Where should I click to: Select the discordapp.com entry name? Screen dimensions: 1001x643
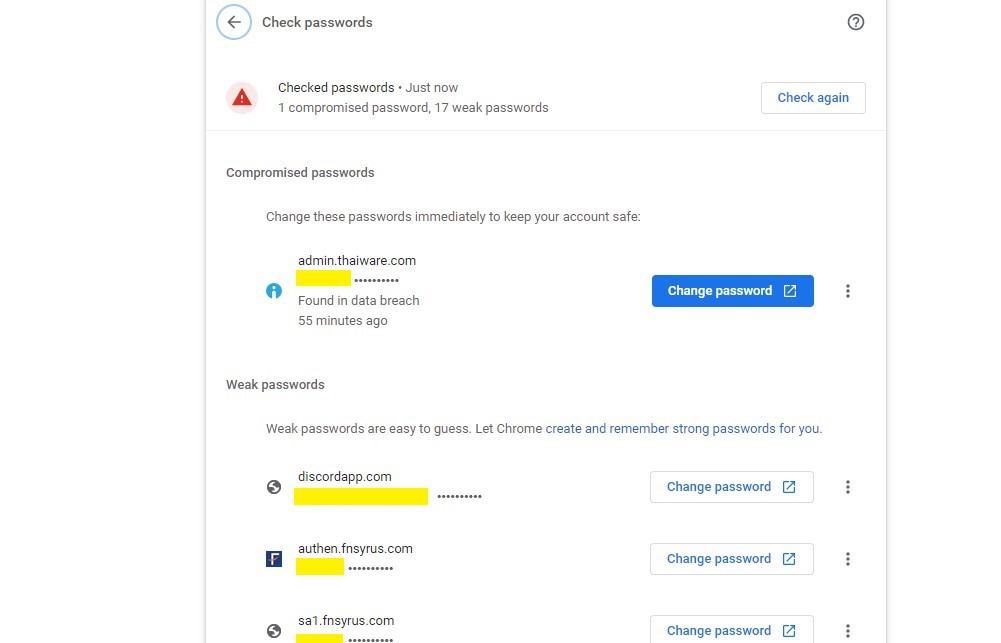345,477
